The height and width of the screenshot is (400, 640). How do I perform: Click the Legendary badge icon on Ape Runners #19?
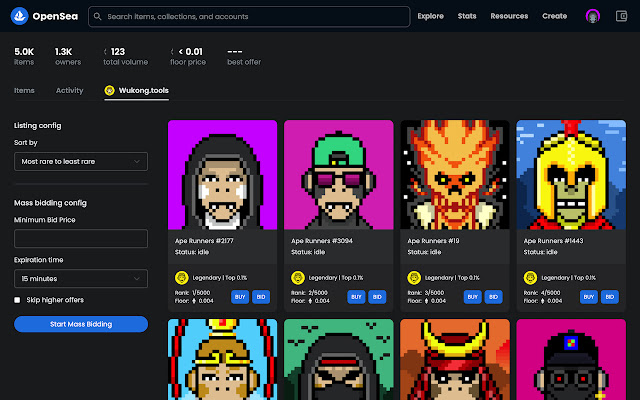(414, 278)
